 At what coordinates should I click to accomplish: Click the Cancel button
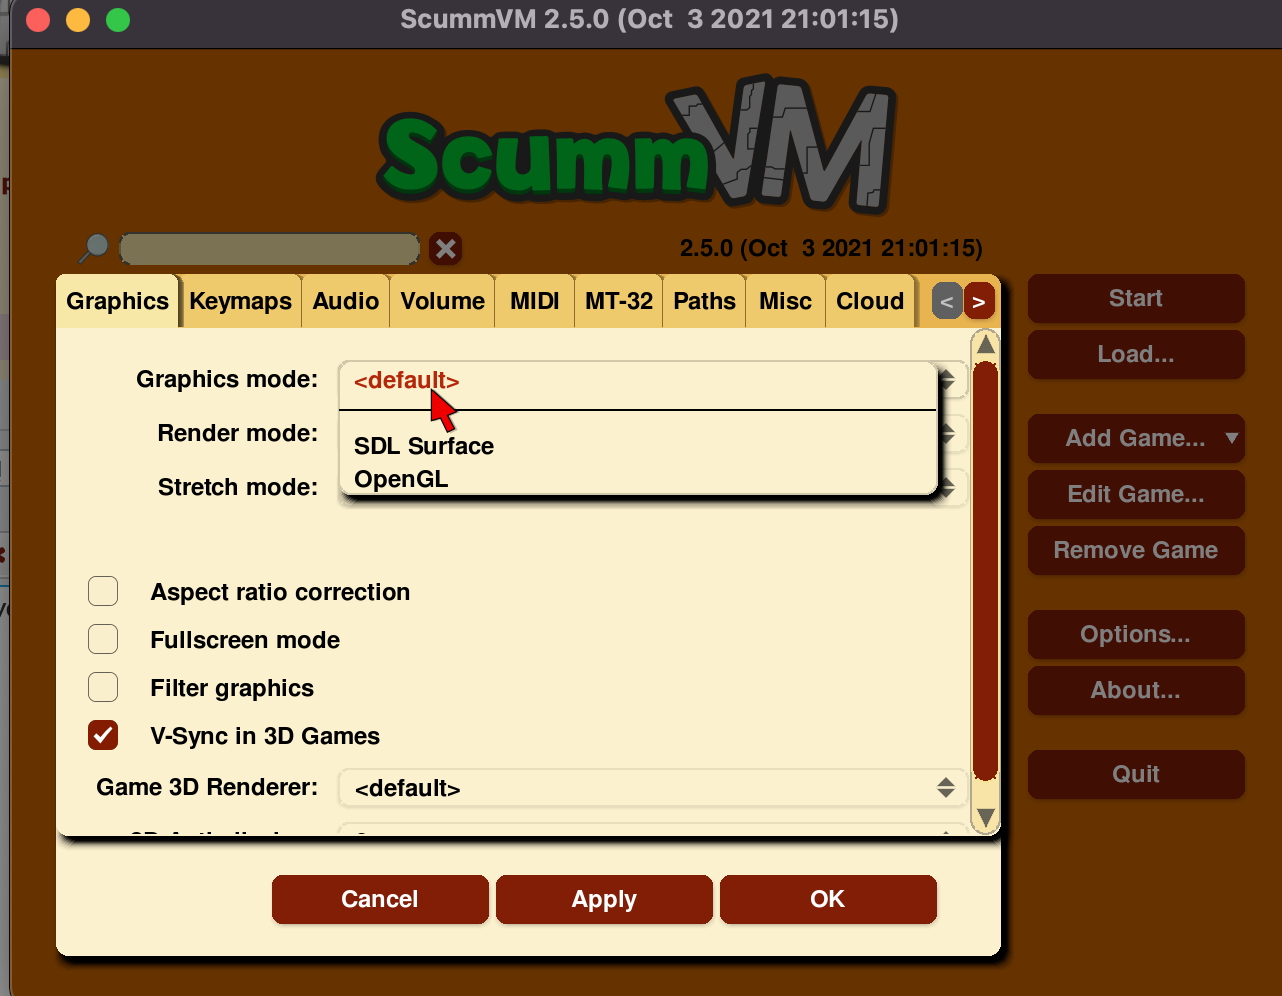click(380, 899)
